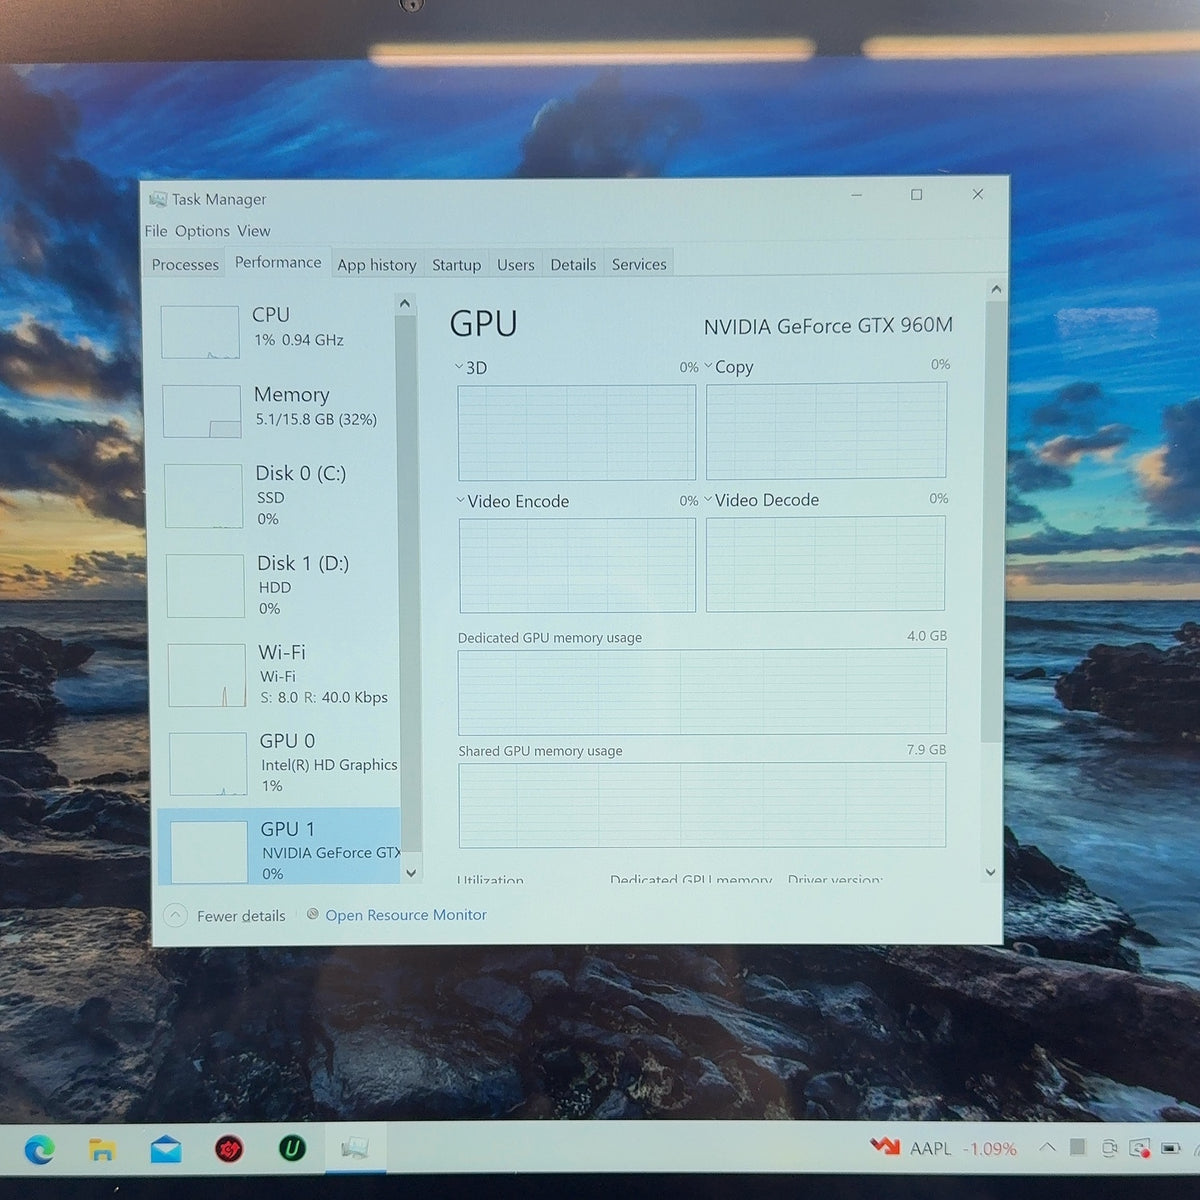Image resolution: width=1200 pixels, height=1200 pixels.
Task: Click the Fewer details arrow icon
Action: coord(175,915)
